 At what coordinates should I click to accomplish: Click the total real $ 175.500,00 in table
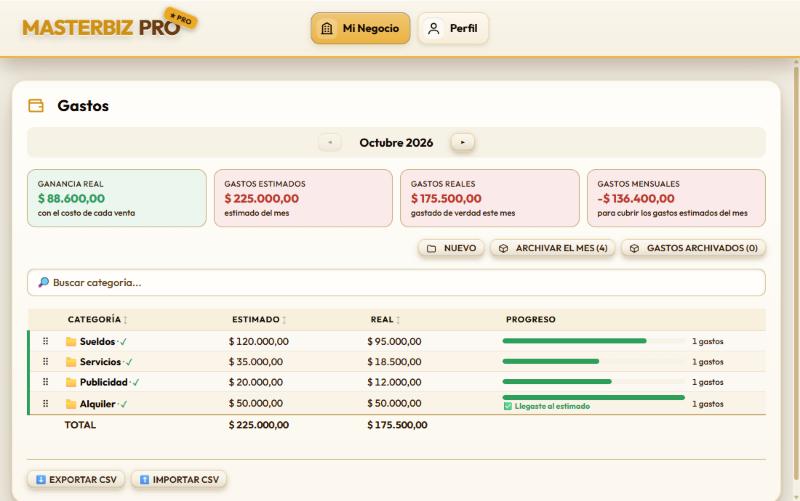tap(397, 425)
